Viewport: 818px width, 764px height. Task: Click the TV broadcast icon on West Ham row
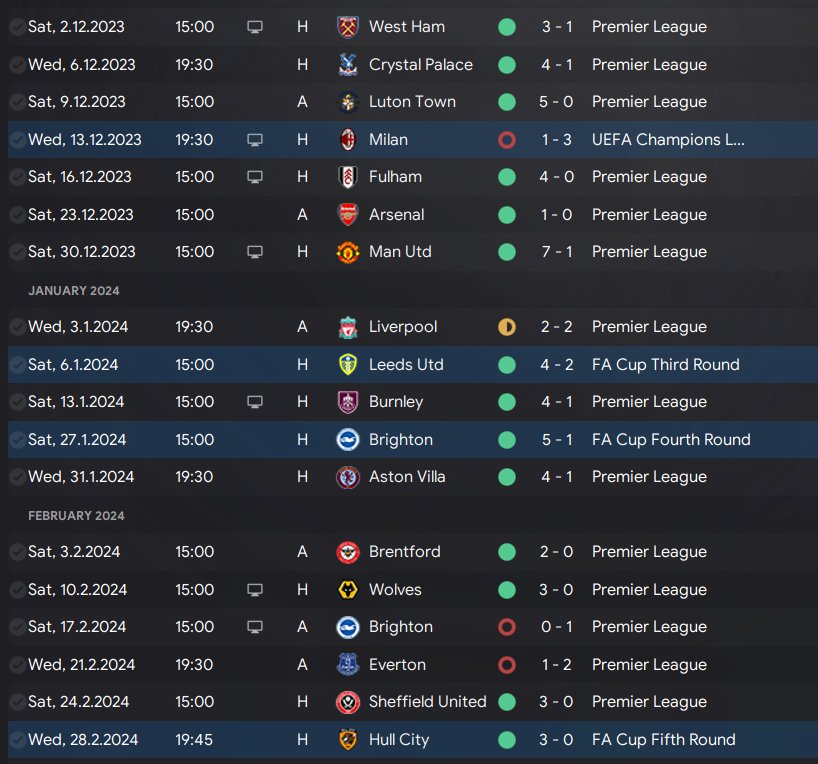(255, 27)
